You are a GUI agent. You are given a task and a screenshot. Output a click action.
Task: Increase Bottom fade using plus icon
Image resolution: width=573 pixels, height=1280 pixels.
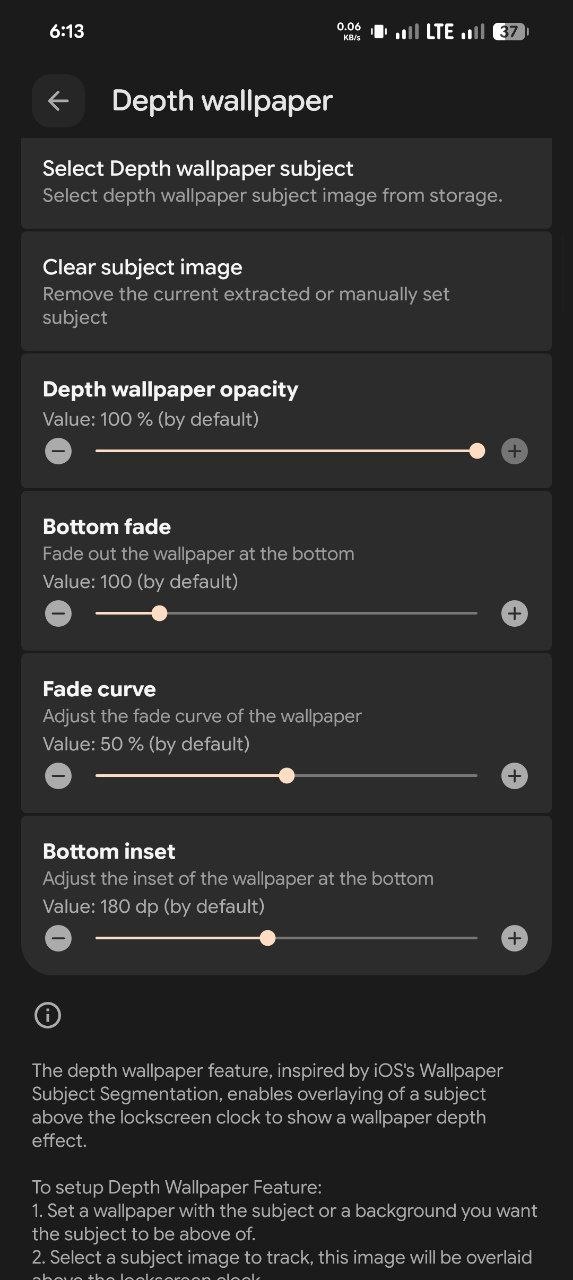(514, 613)
